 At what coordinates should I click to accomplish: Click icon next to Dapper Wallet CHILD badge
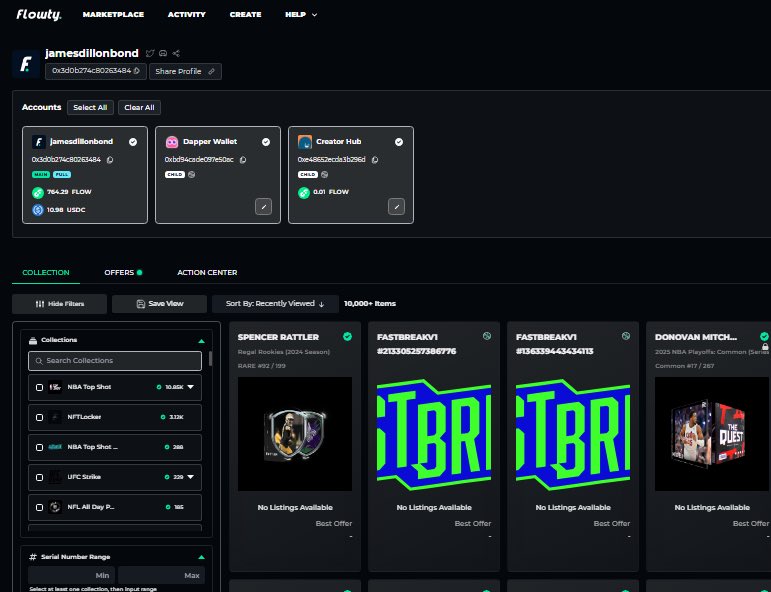192,175
